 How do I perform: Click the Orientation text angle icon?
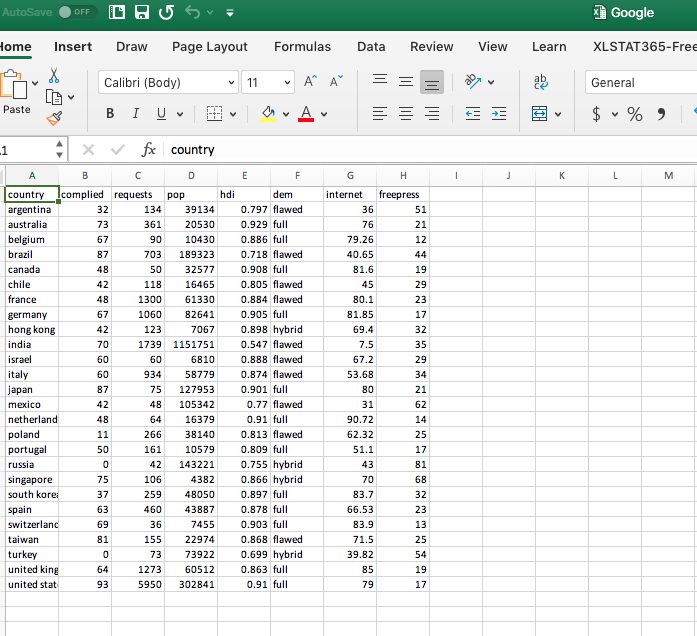pyautogui.click(x=473, y=81)
